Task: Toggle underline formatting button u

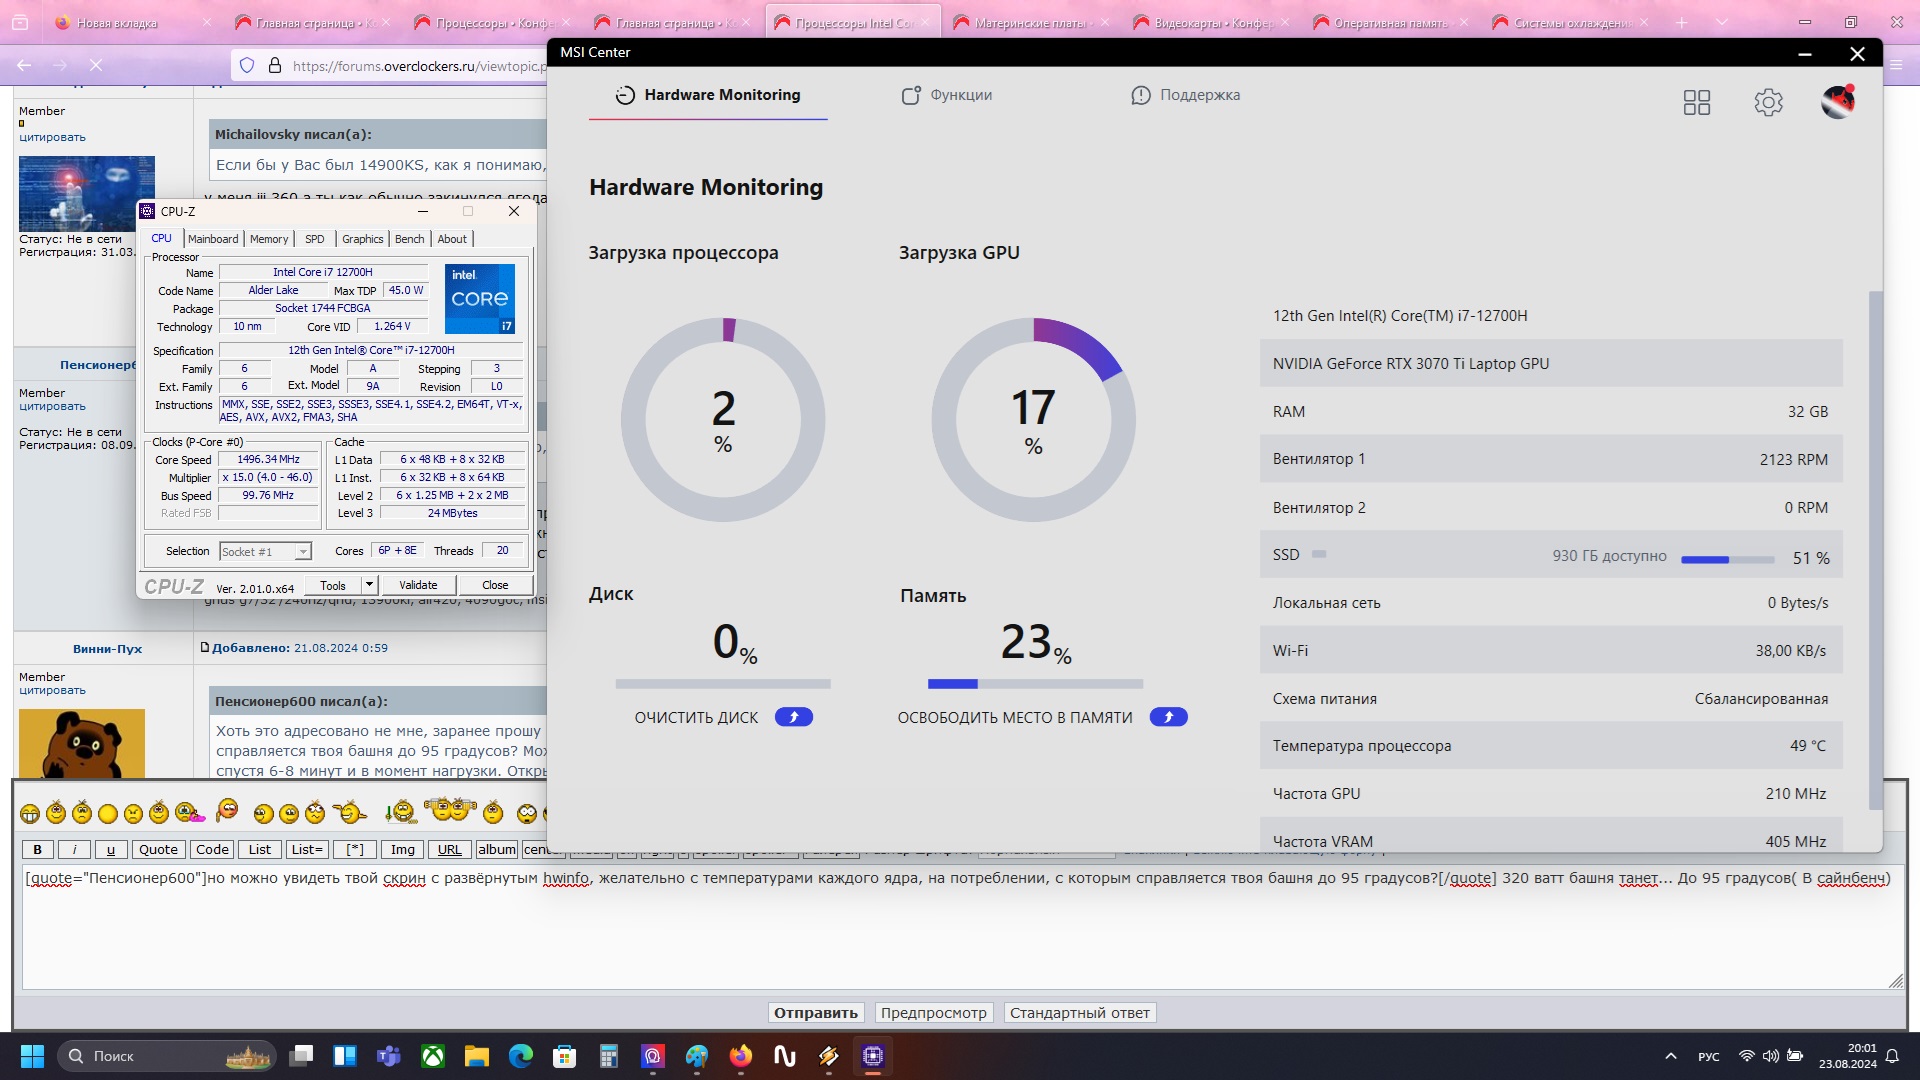Action: coord(111,849)
